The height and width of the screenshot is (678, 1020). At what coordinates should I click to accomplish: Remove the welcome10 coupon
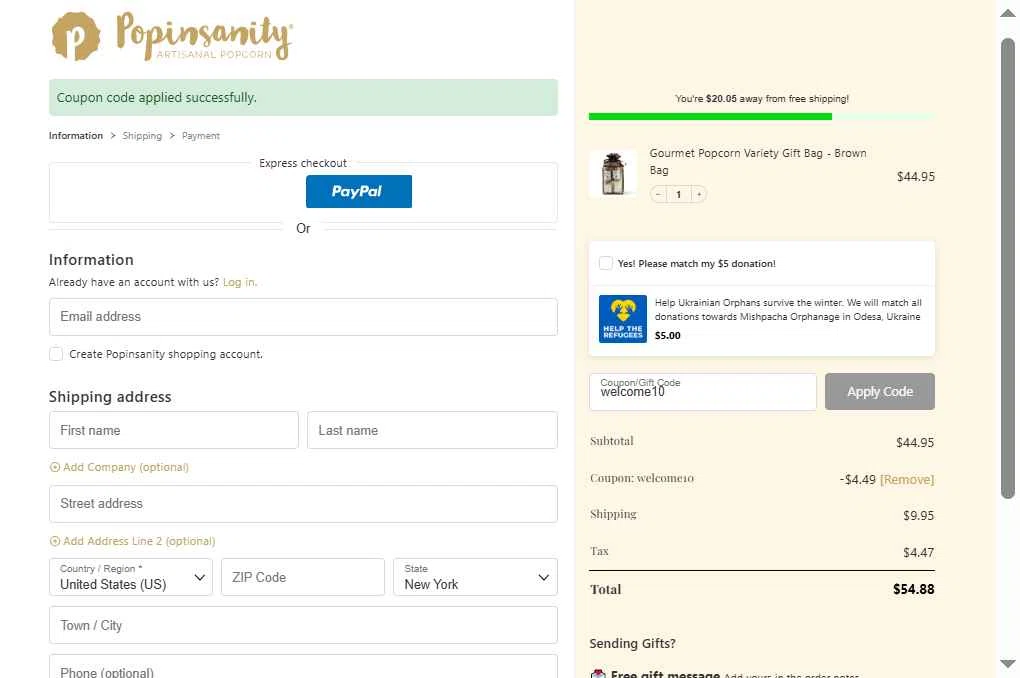point(907,480)
